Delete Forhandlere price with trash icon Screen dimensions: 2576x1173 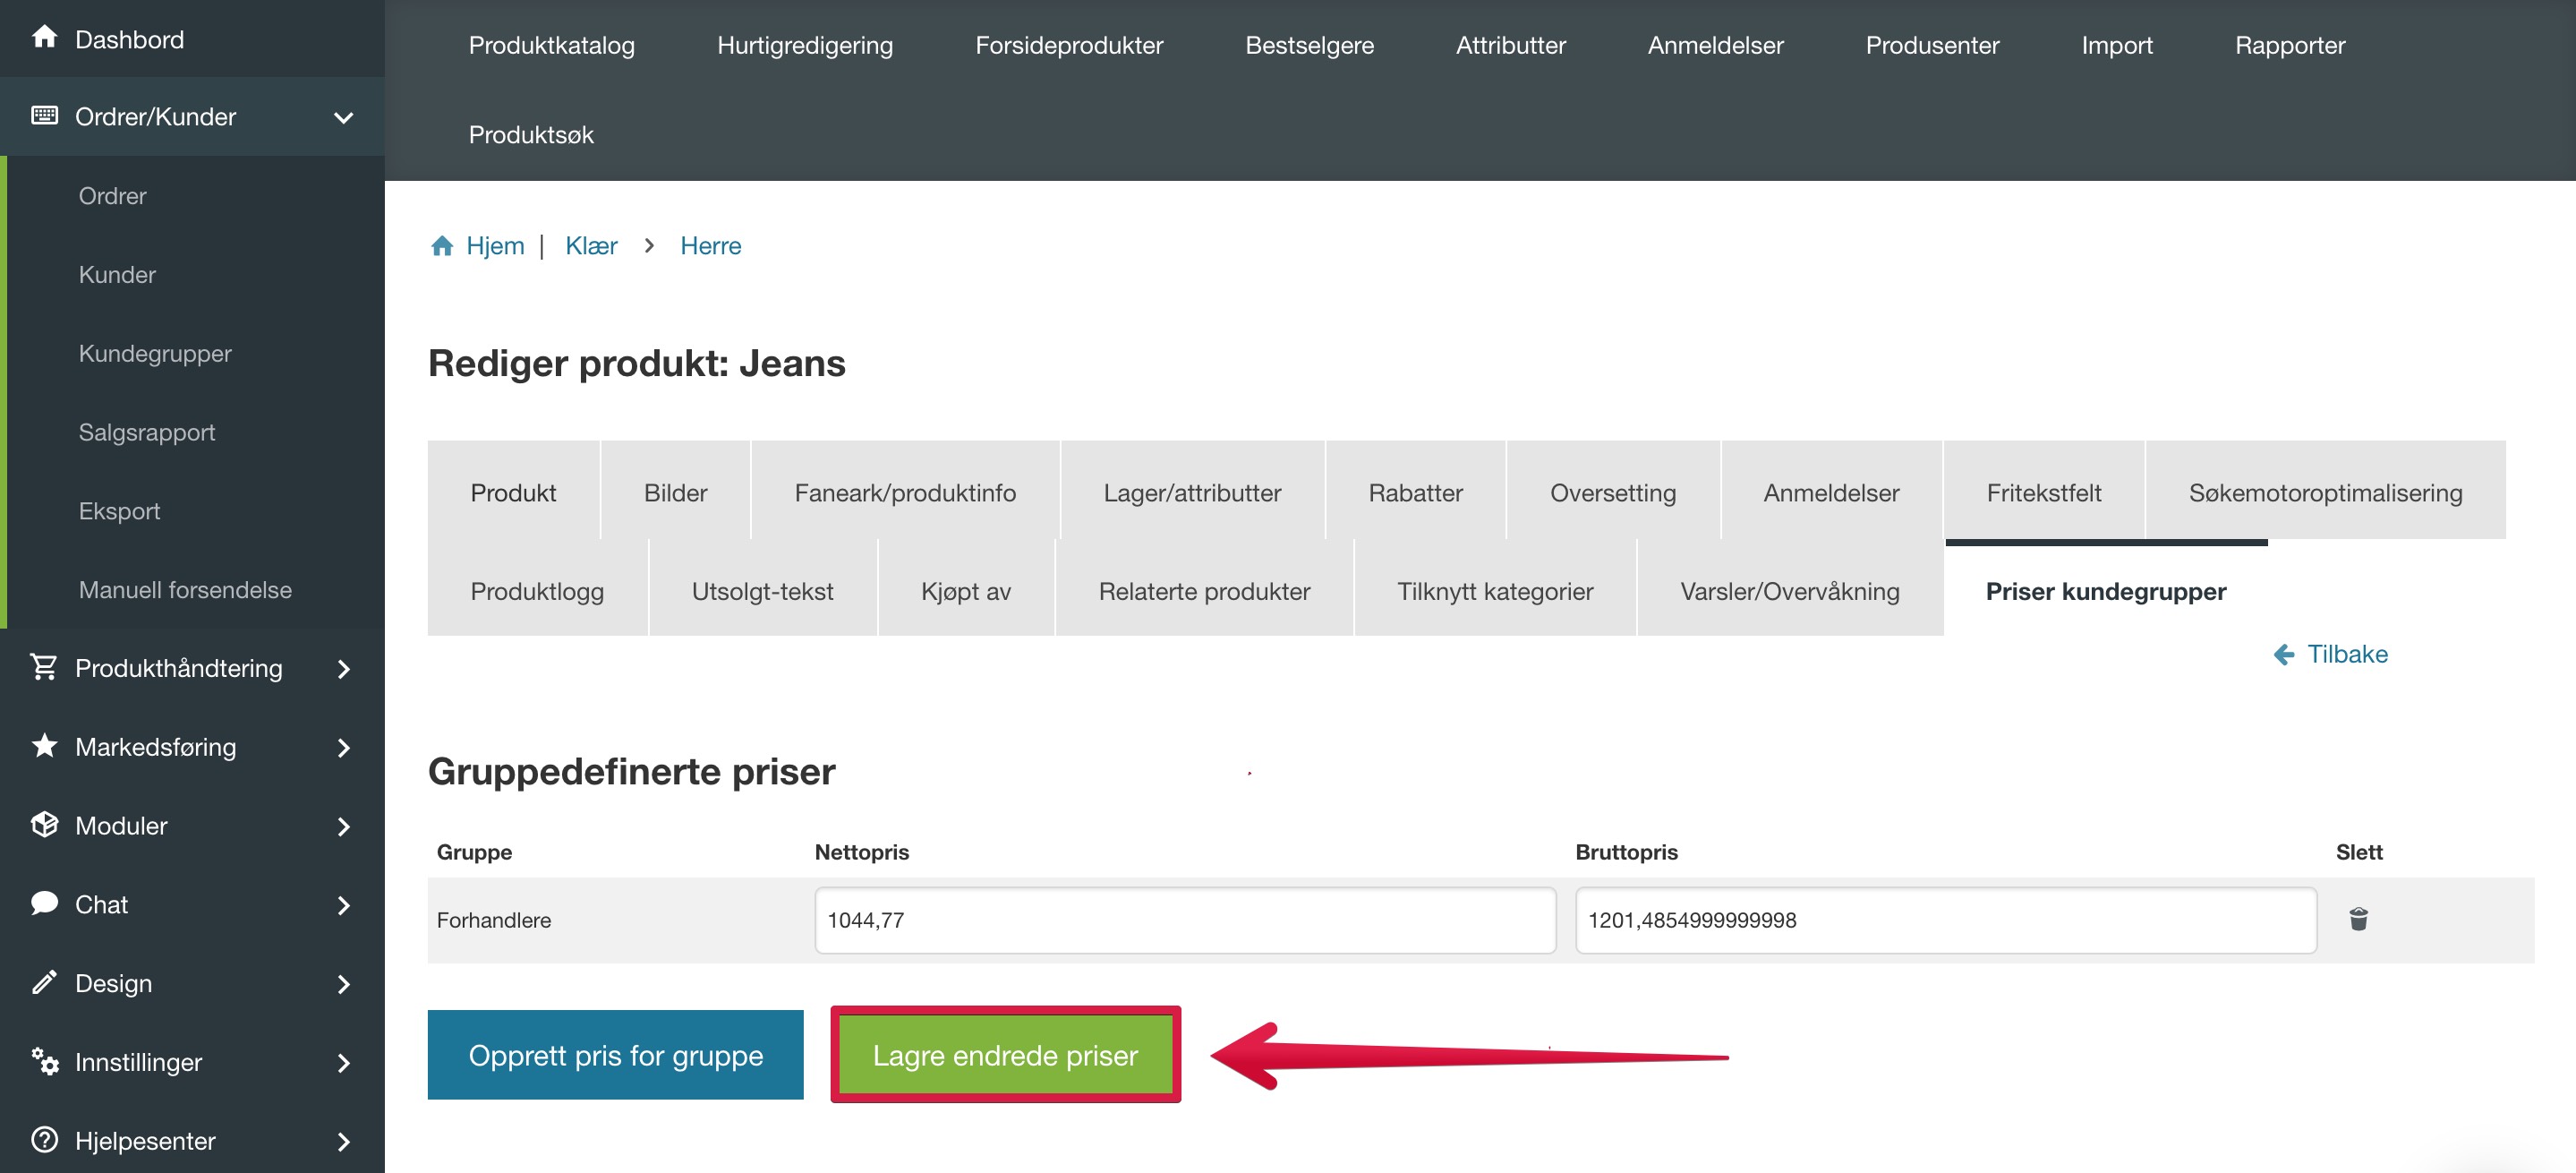pyautogui.click(x=2358, y=919)
